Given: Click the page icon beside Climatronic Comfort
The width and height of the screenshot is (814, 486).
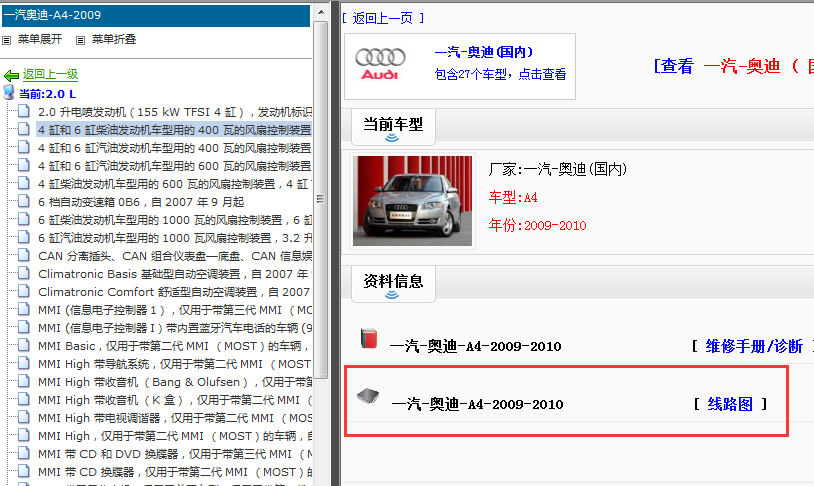Looking at the screenshot, I should click(24, 291).
